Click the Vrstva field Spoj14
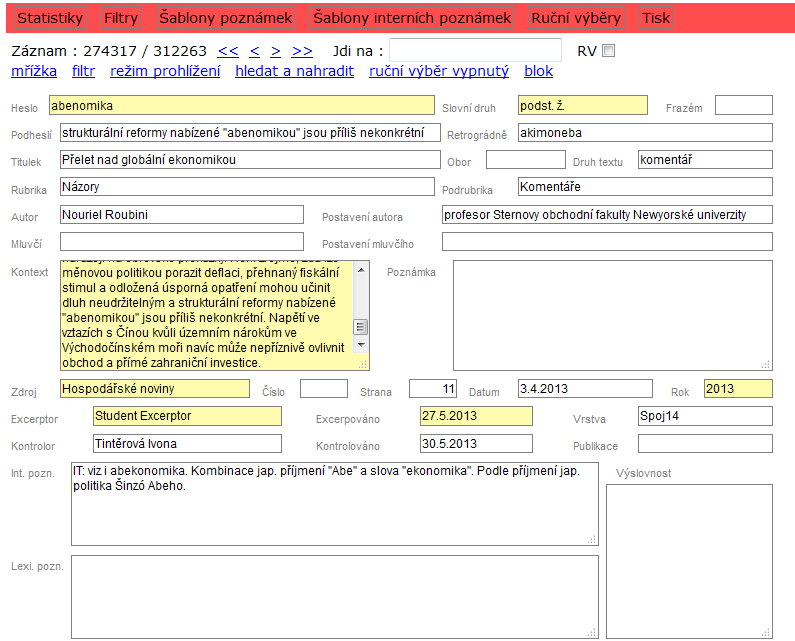 click(705, 416)
